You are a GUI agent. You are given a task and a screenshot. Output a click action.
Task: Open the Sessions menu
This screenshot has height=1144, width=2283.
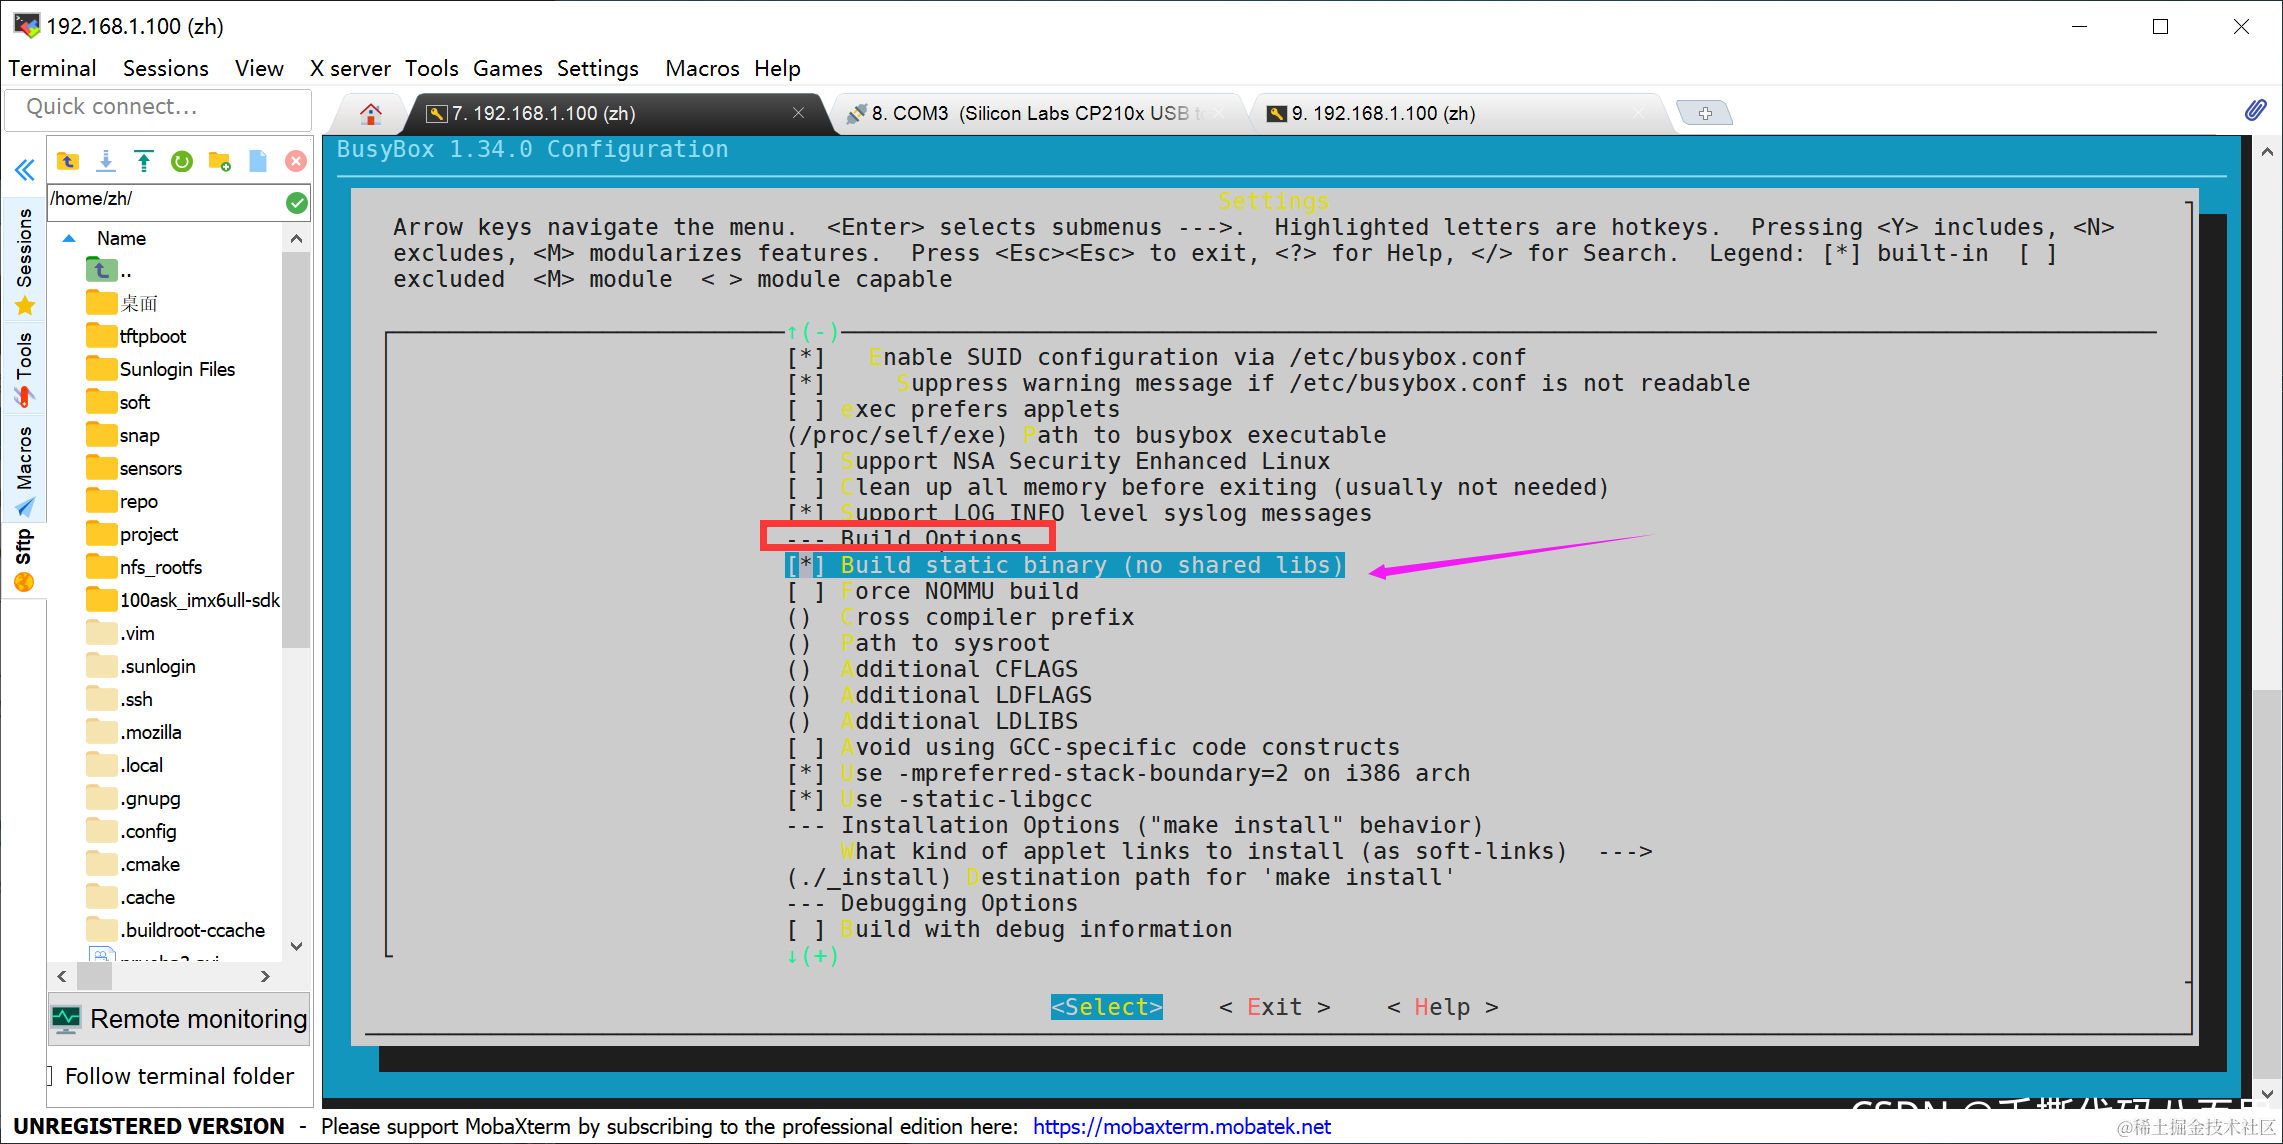165,68
